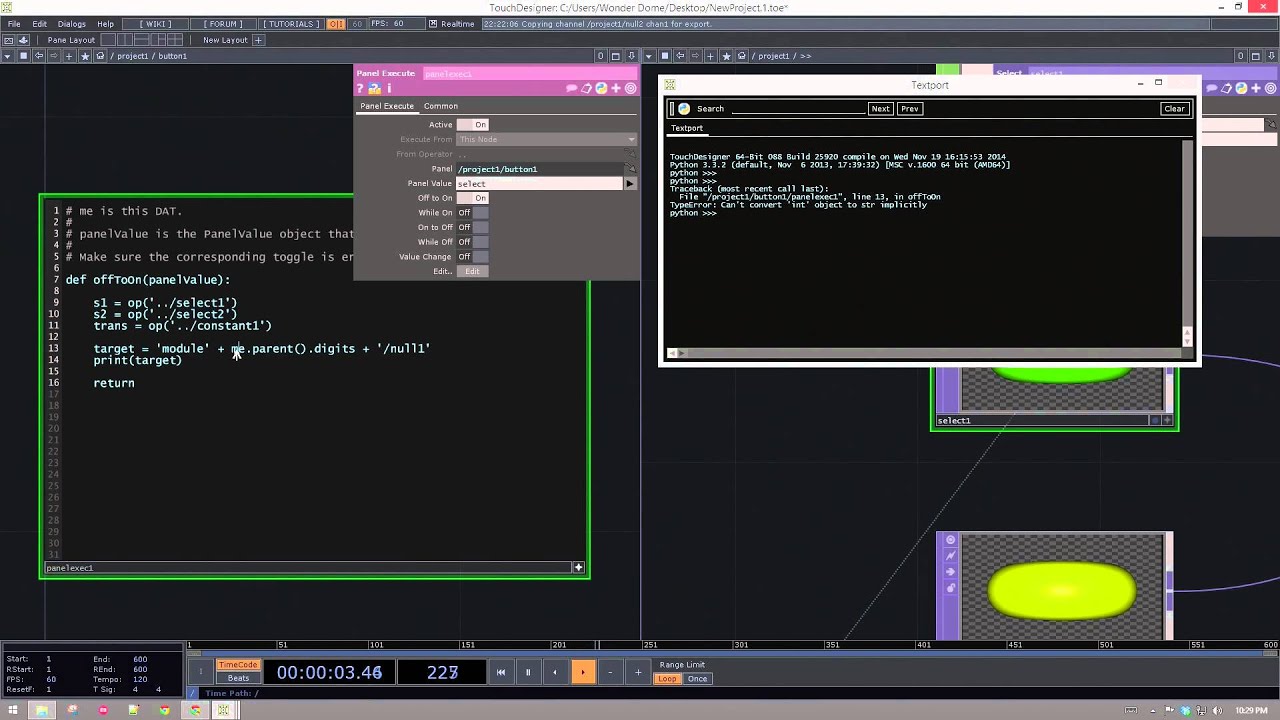Clear the Textport output
Viewport: 1280px width, 720px height.
pyautogui.click(x=1174, y=109)
